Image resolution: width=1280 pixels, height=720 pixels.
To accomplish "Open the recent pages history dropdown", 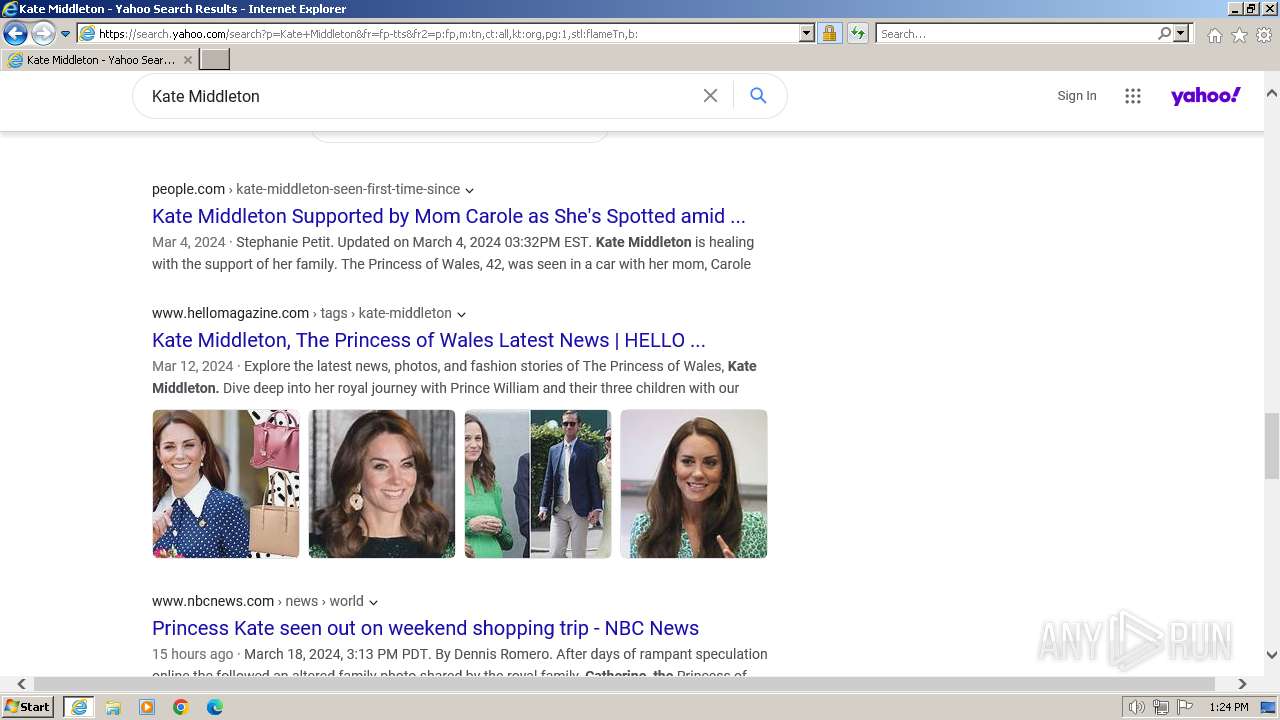I will [65, 34].
